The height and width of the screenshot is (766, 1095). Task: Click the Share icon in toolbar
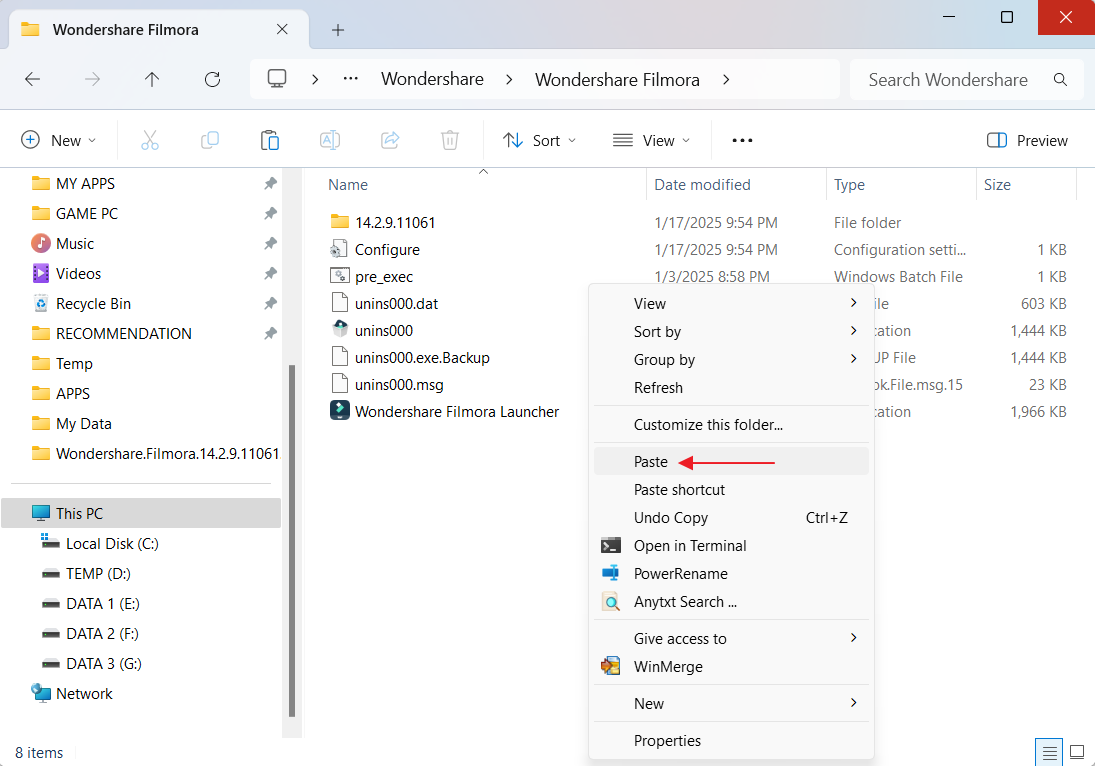(390, 140)
